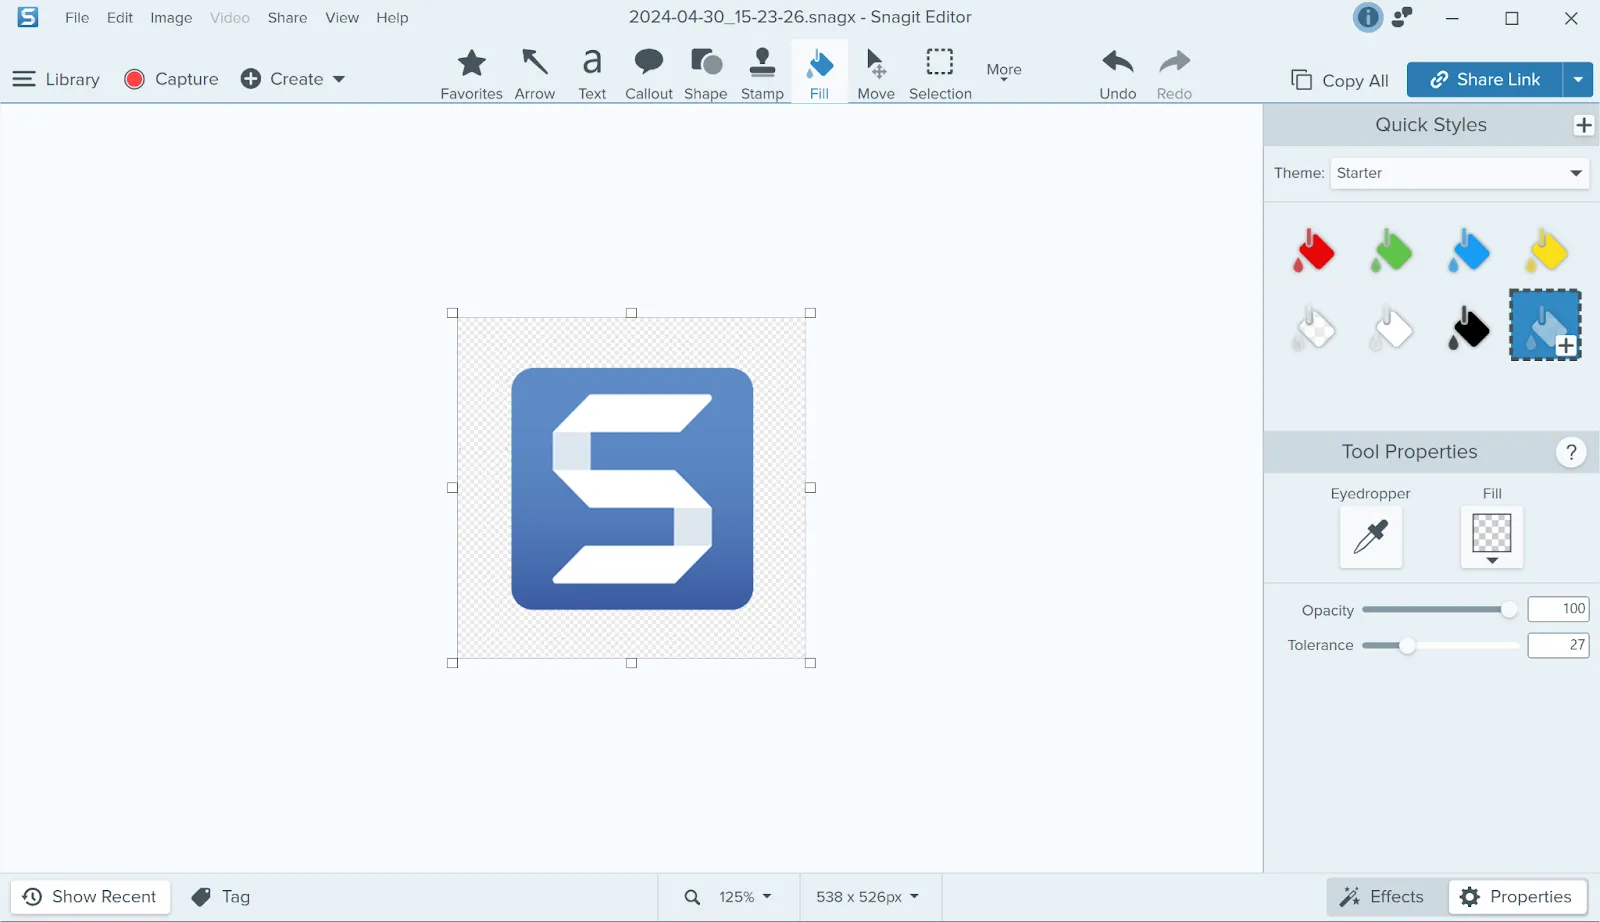Viewport: 1600px width, 922px height.
Task: Open the Library panel
Action: pos(56,79)
